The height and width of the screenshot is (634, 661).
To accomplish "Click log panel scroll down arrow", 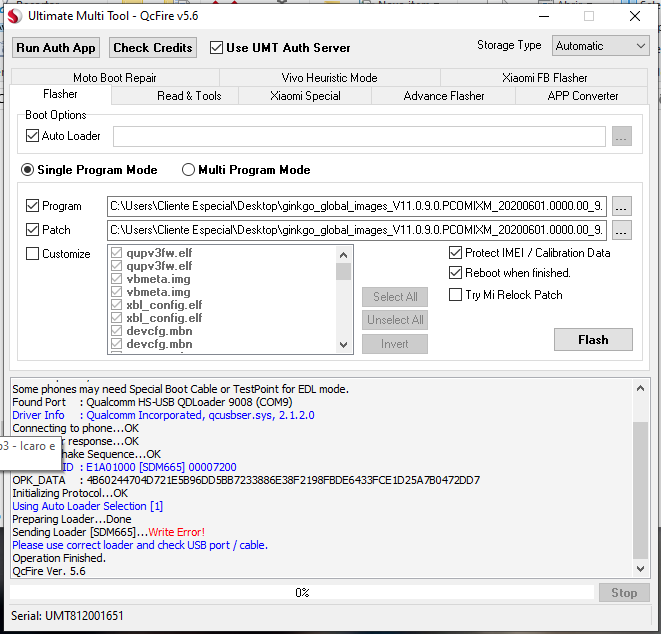I will [x=640, y=569].
